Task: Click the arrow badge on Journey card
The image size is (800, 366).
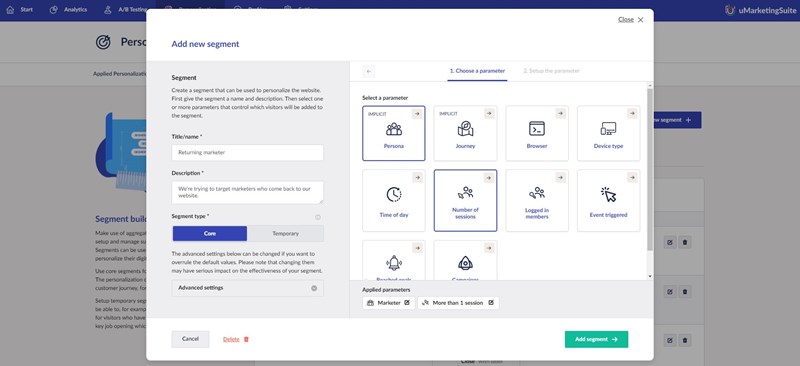Action: 489,113
